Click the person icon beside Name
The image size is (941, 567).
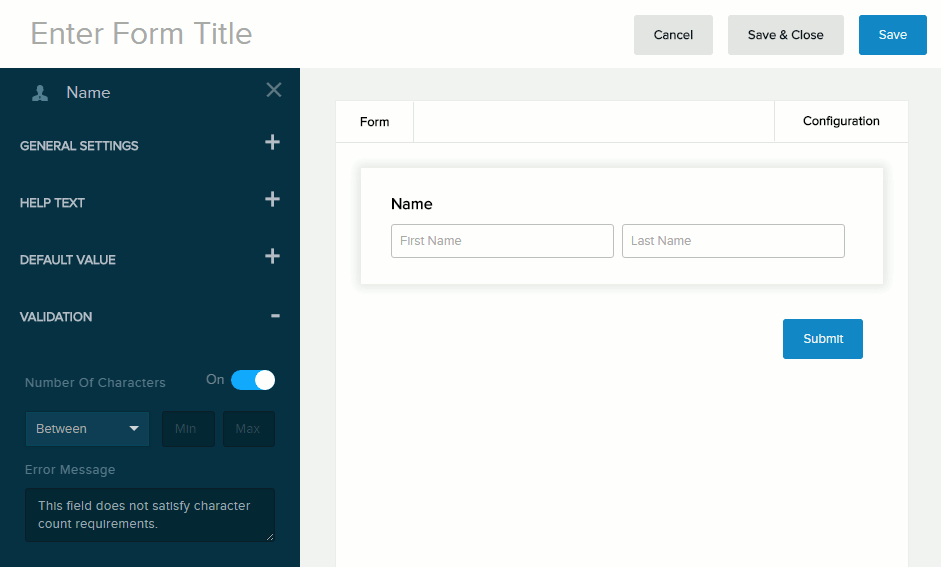[x=40, y=93]
